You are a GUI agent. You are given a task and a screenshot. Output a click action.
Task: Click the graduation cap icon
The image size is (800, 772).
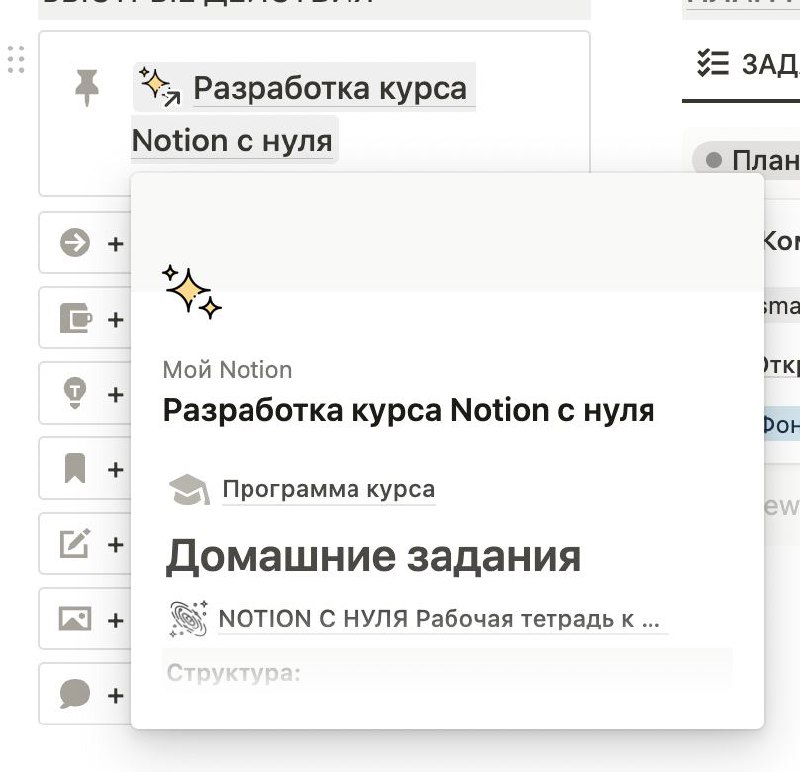(x=189, y=489)
